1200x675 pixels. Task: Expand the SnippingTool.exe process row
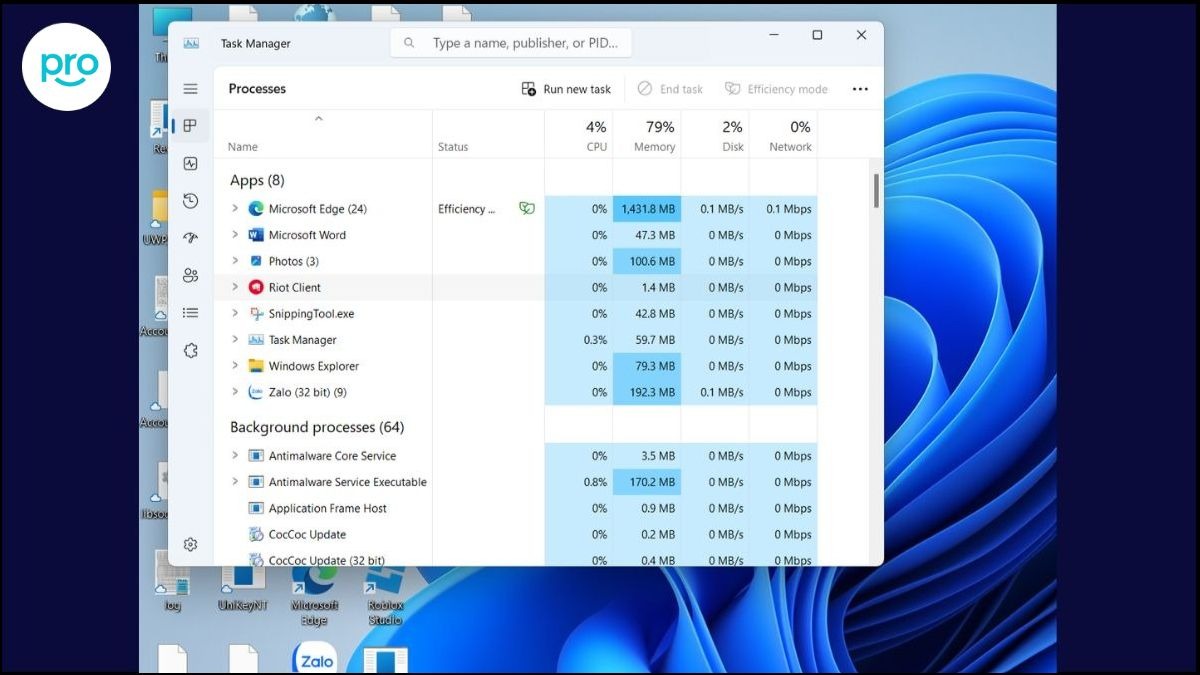(235, 313)
